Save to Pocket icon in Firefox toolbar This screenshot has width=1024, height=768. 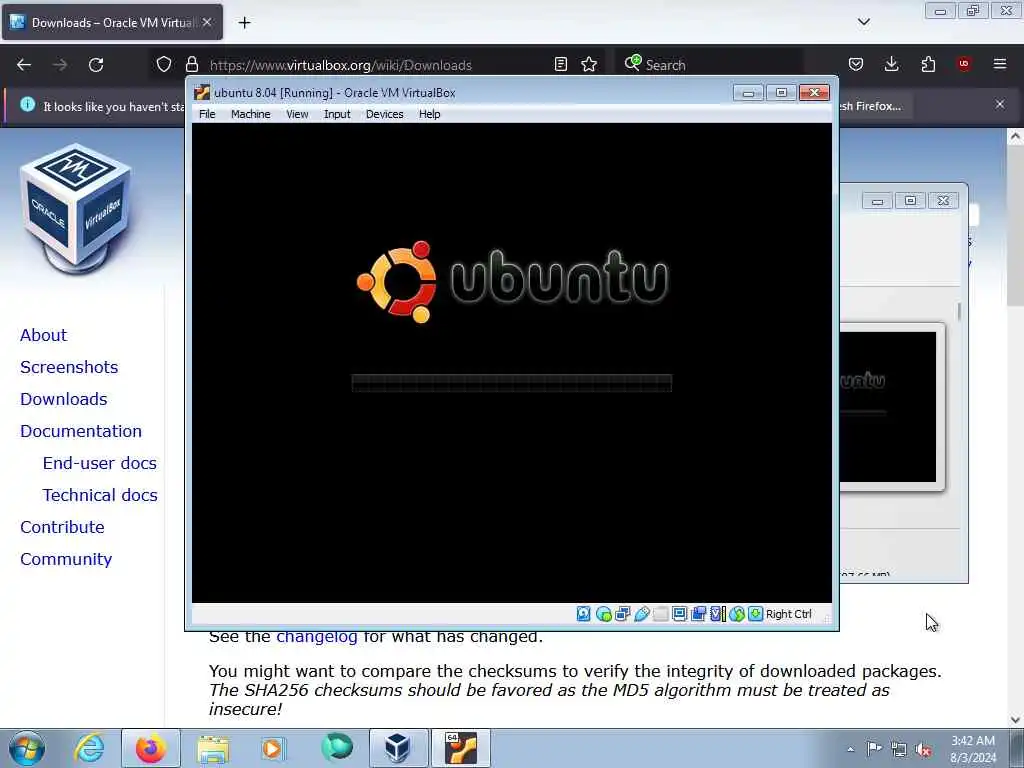pyautogui.click(x=856, y=64)
